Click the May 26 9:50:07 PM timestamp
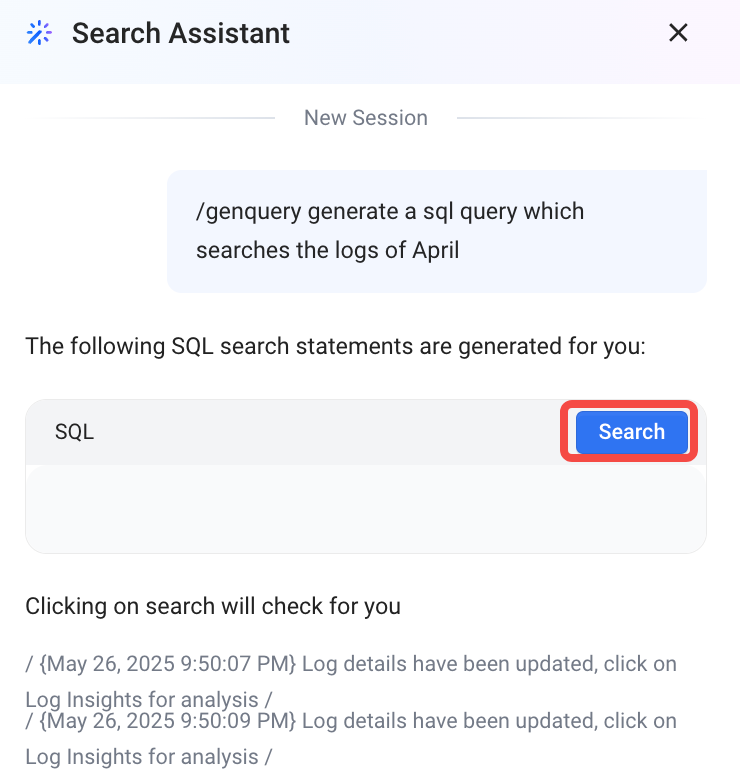Viewport: 740px width, 778px height. [167, 664]
